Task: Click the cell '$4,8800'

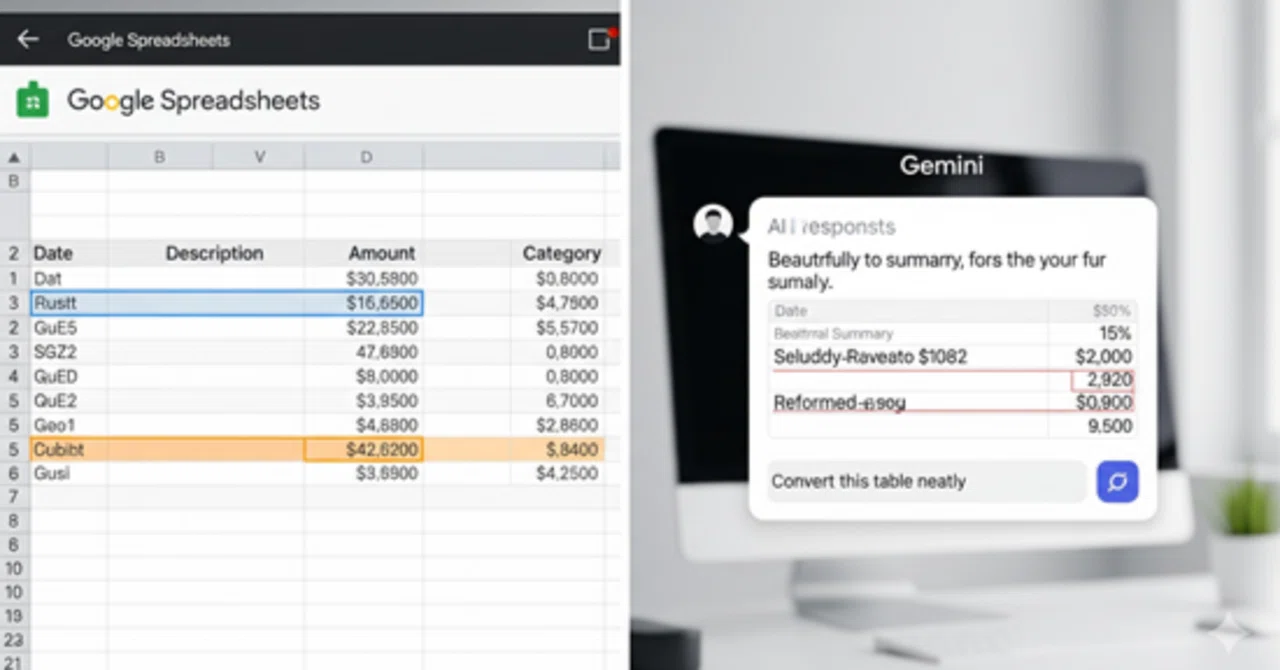Action: pyautogui.click(x=364, y=425)
